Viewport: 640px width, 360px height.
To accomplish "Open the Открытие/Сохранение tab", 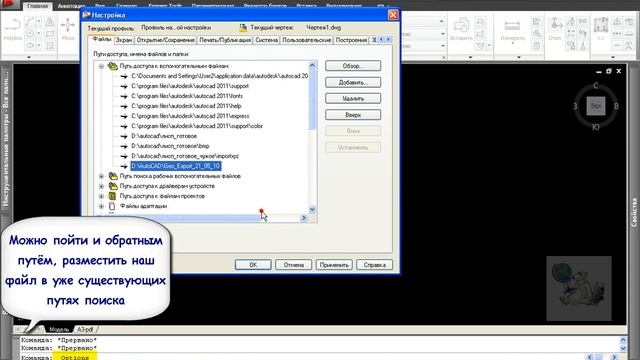I will tap(165, 40).
